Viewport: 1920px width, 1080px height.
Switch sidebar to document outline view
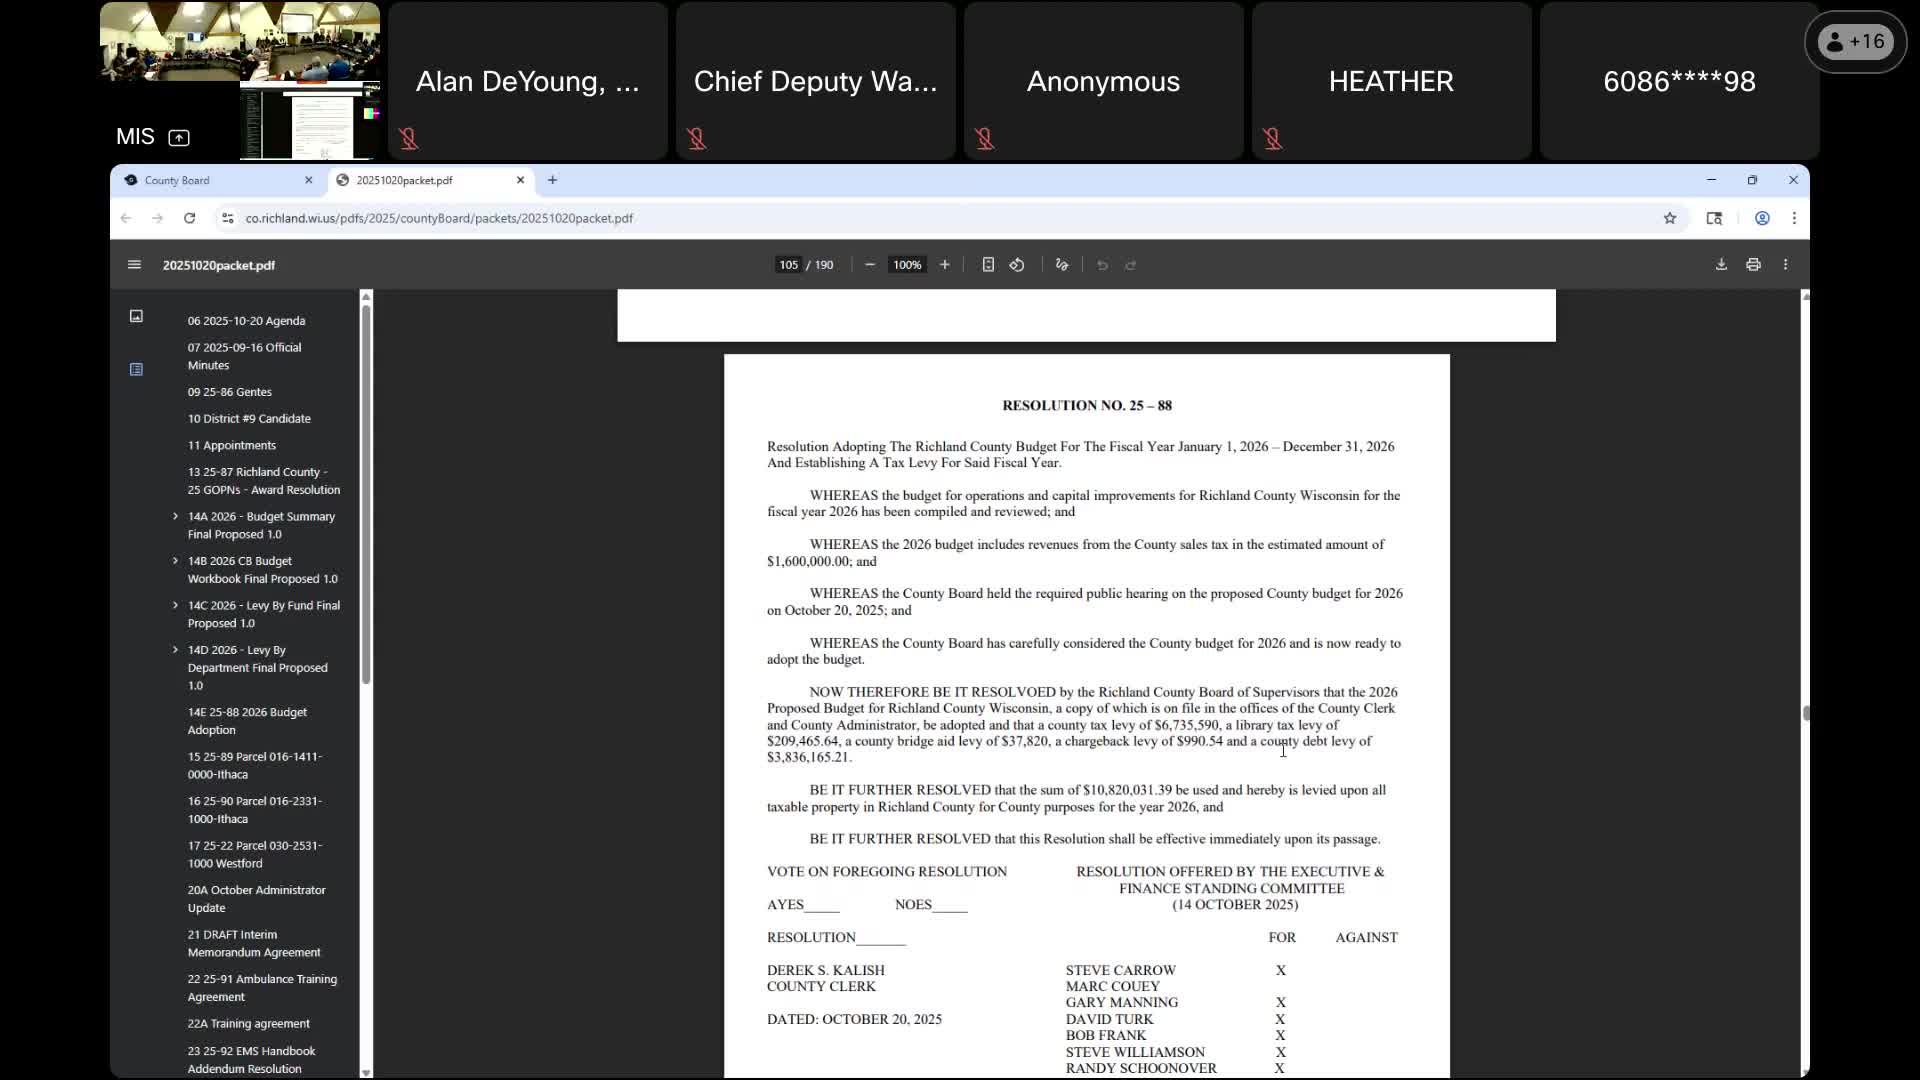click(137, 369)
